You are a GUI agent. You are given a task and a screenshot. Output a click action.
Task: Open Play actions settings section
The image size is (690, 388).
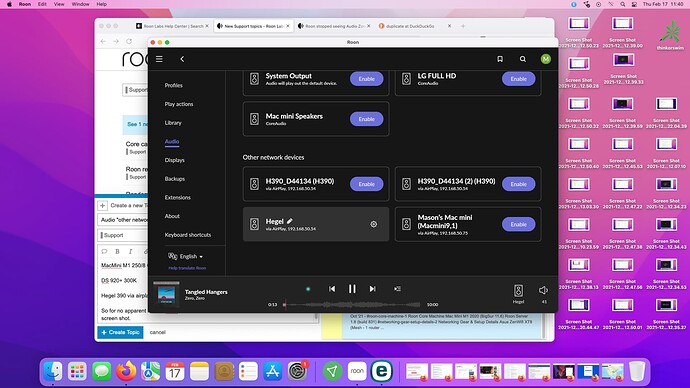click(179, 104)
